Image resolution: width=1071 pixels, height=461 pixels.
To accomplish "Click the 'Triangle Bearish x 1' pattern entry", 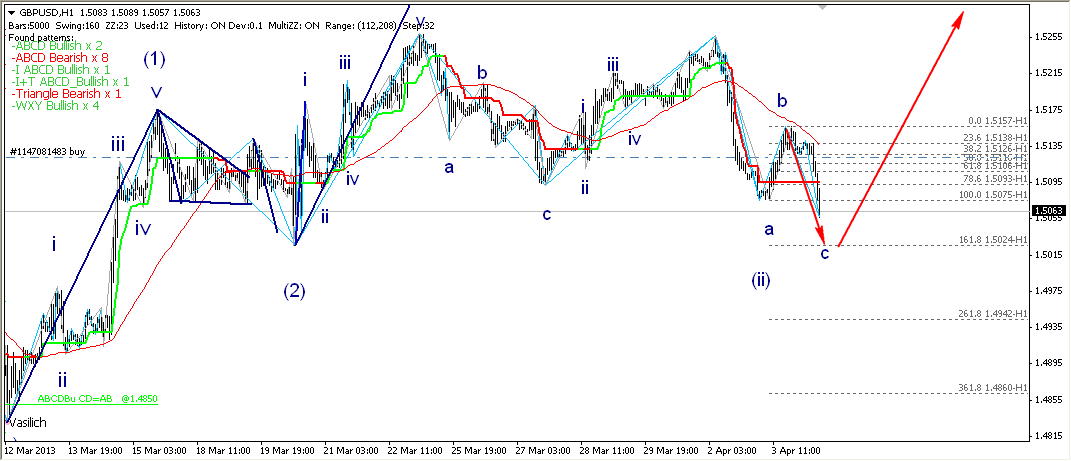I will 65,93.
